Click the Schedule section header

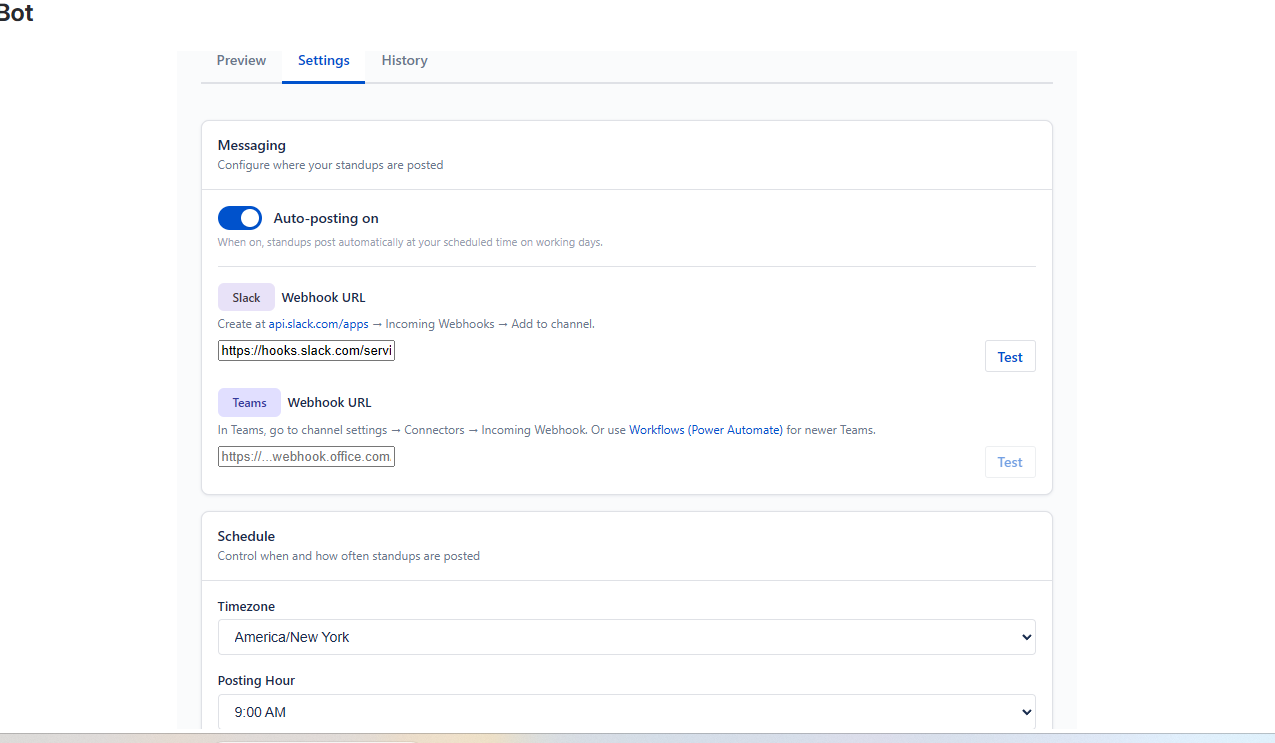point(246,536)
